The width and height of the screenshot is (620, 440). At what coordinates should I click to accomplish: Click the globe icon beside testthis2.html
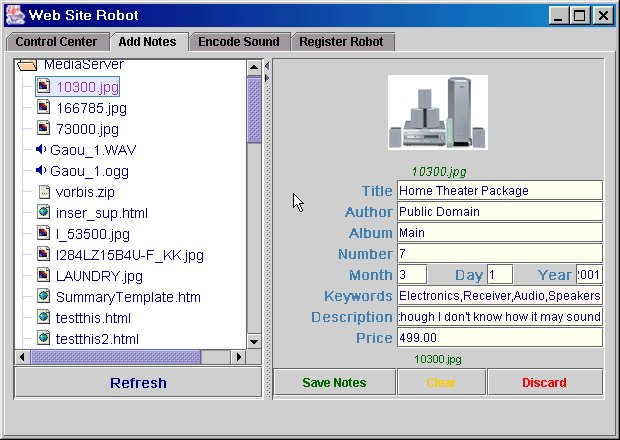(43, 338)
